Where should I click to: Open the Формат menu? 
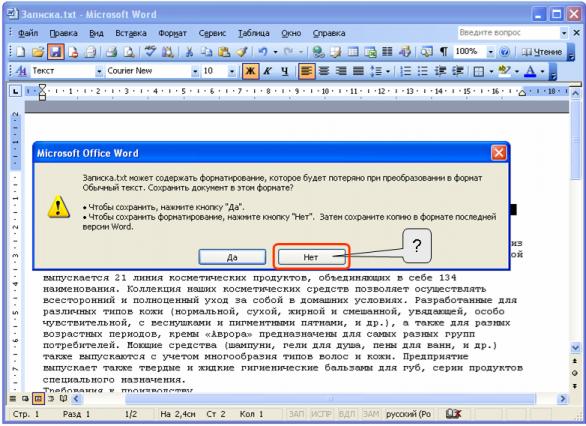pyautogui.click(x=172, y=33)
